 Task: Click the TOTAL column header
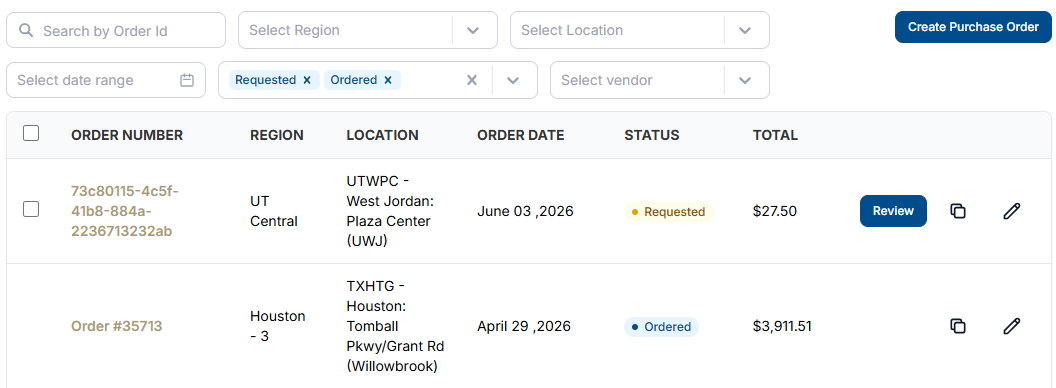tap(775, 135)
